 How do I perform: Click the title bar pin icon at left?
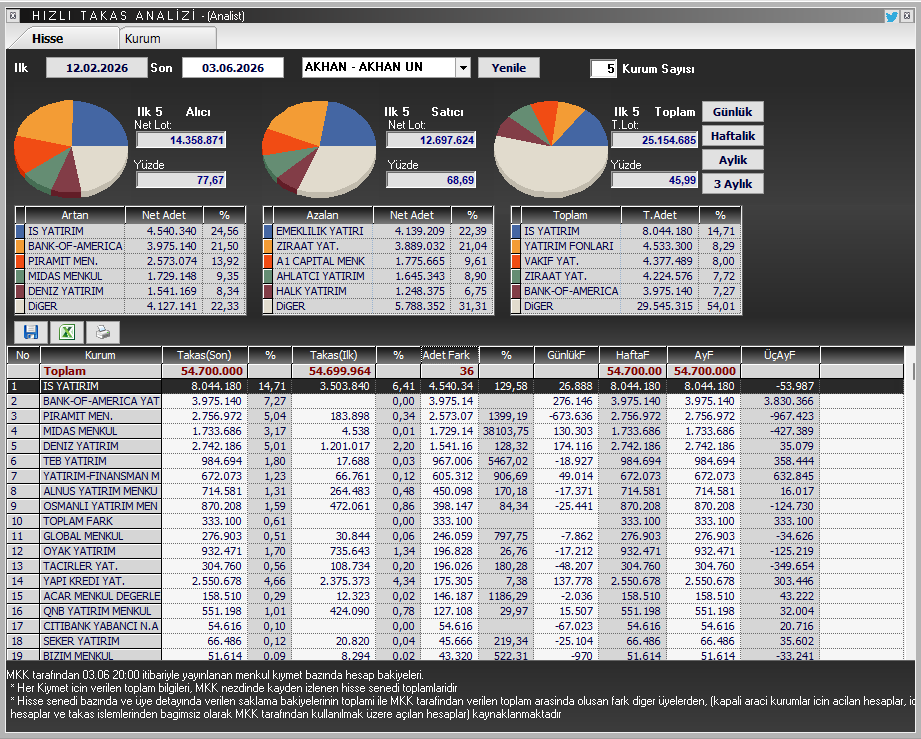click(x=13, y=16)
